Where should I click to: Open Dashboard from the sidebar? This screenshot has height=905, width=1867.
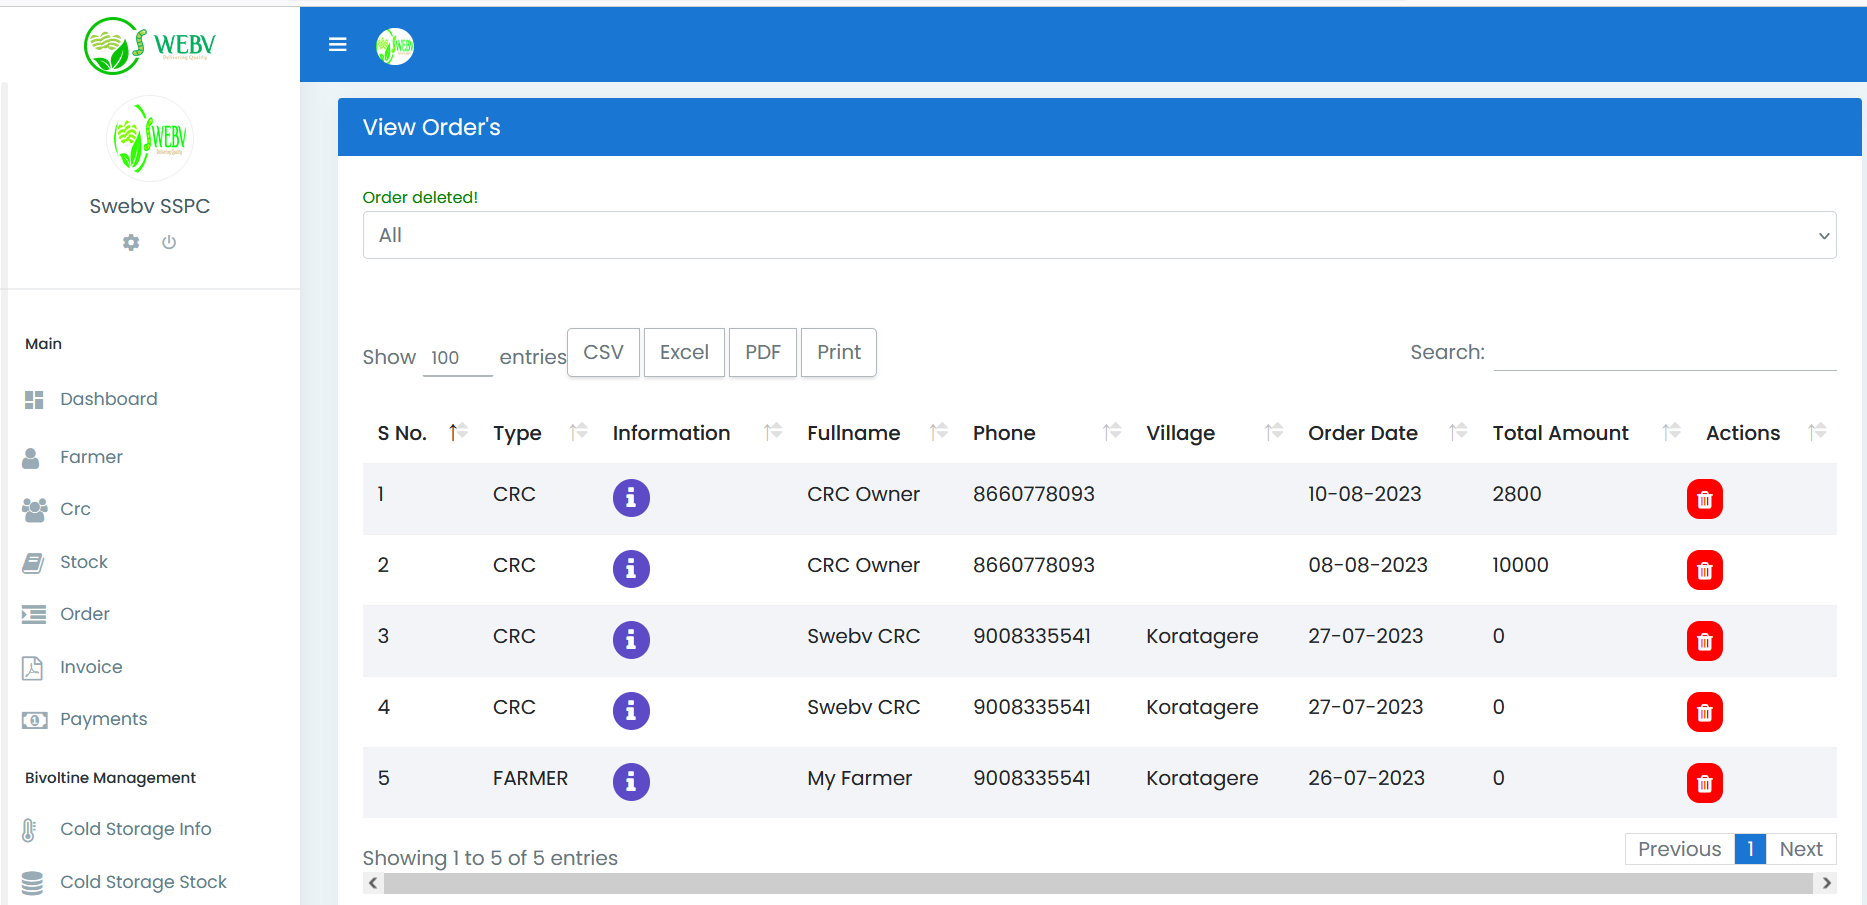(108, 399)
